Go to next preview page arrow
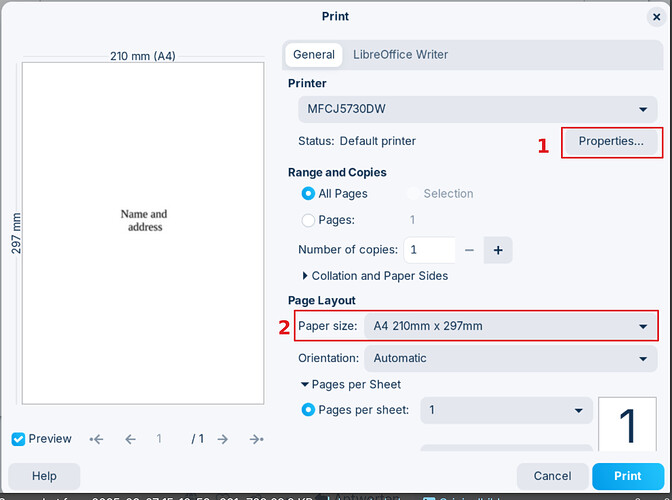672x500 pixels. coord(222,439)
